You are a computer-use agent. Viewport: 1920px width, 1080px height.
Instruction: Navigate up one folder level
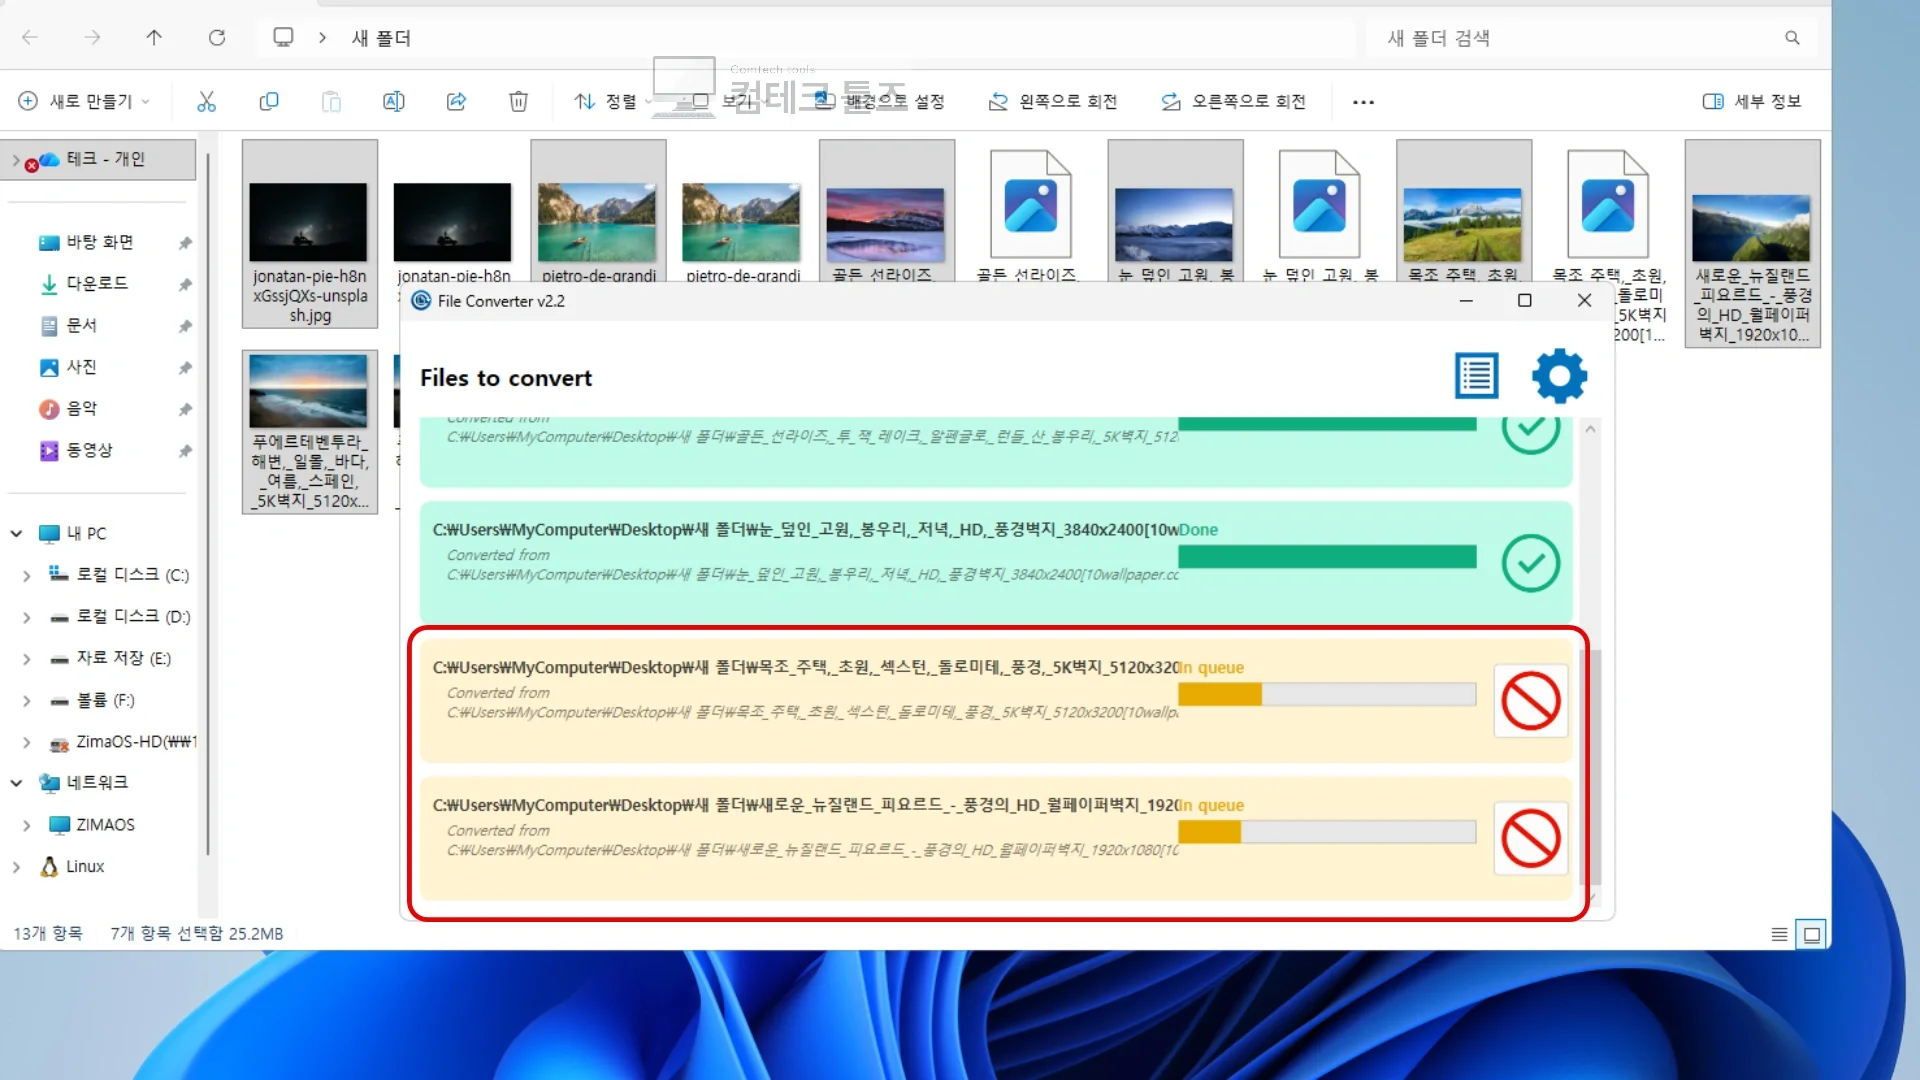154,38
